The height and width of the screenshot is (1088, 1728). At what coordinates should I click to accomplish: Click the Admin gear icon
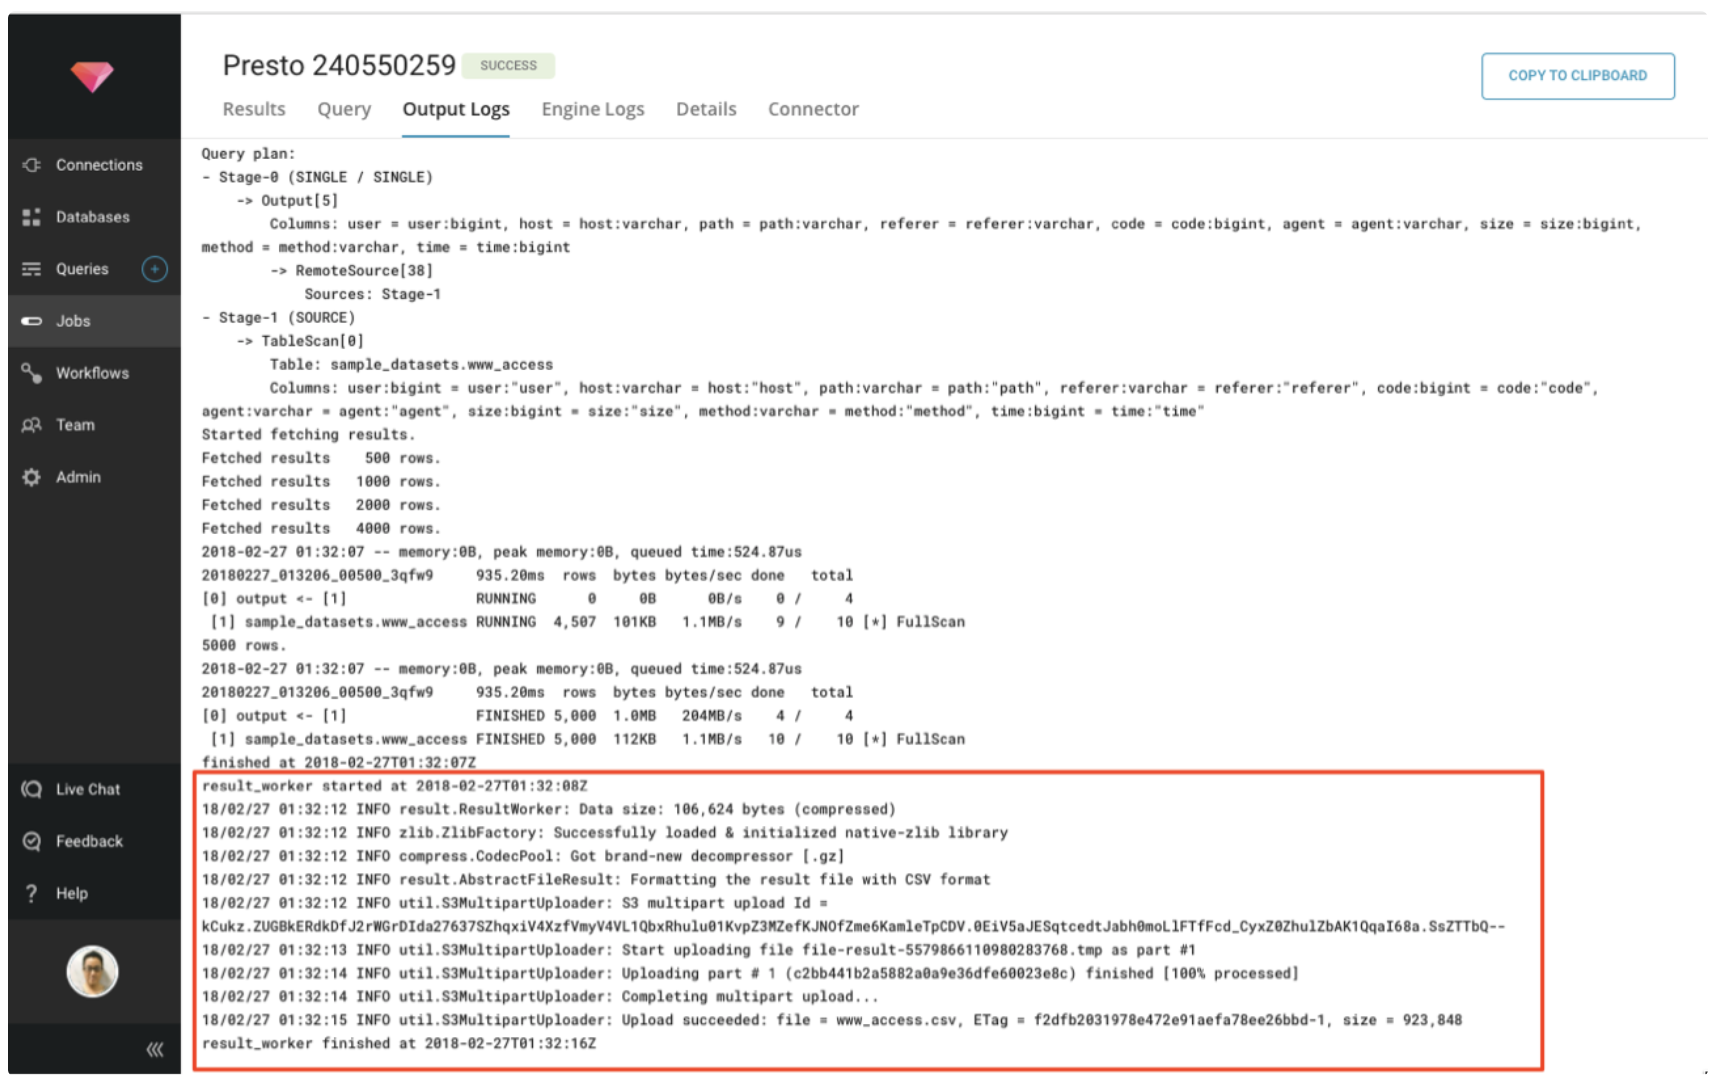point(32,477)
